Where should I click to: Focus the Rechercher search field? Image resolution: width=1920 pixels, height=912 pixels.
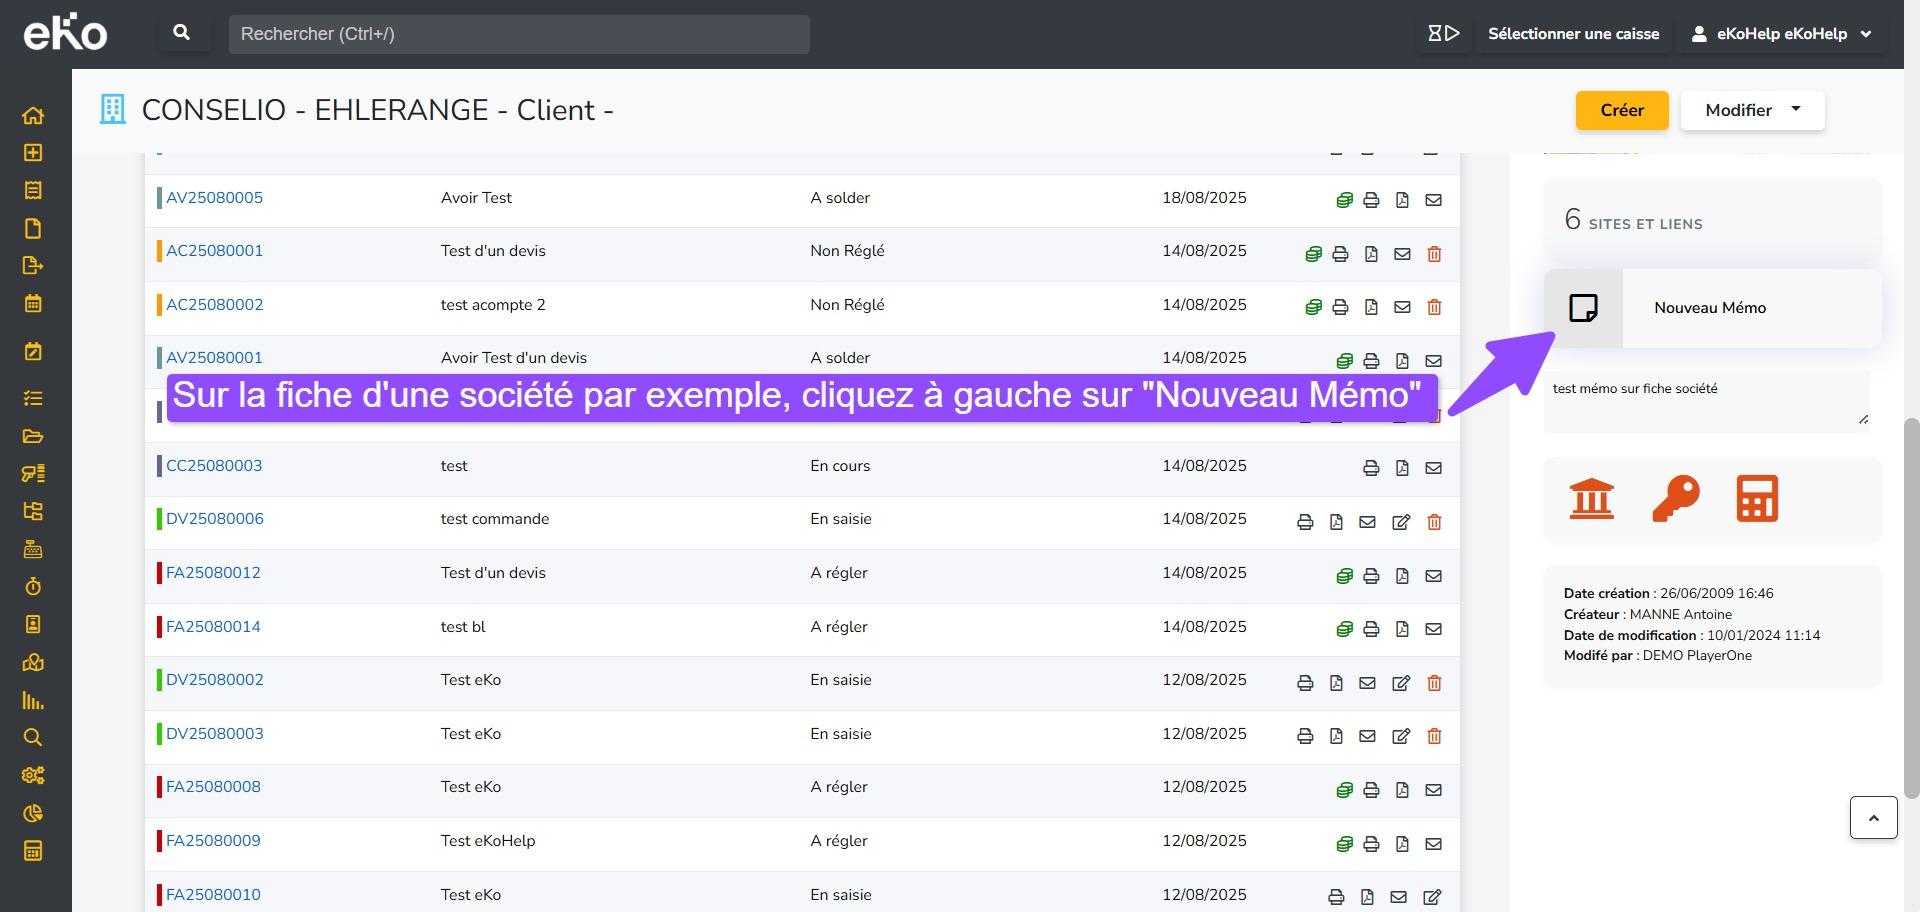coord(519,34)
